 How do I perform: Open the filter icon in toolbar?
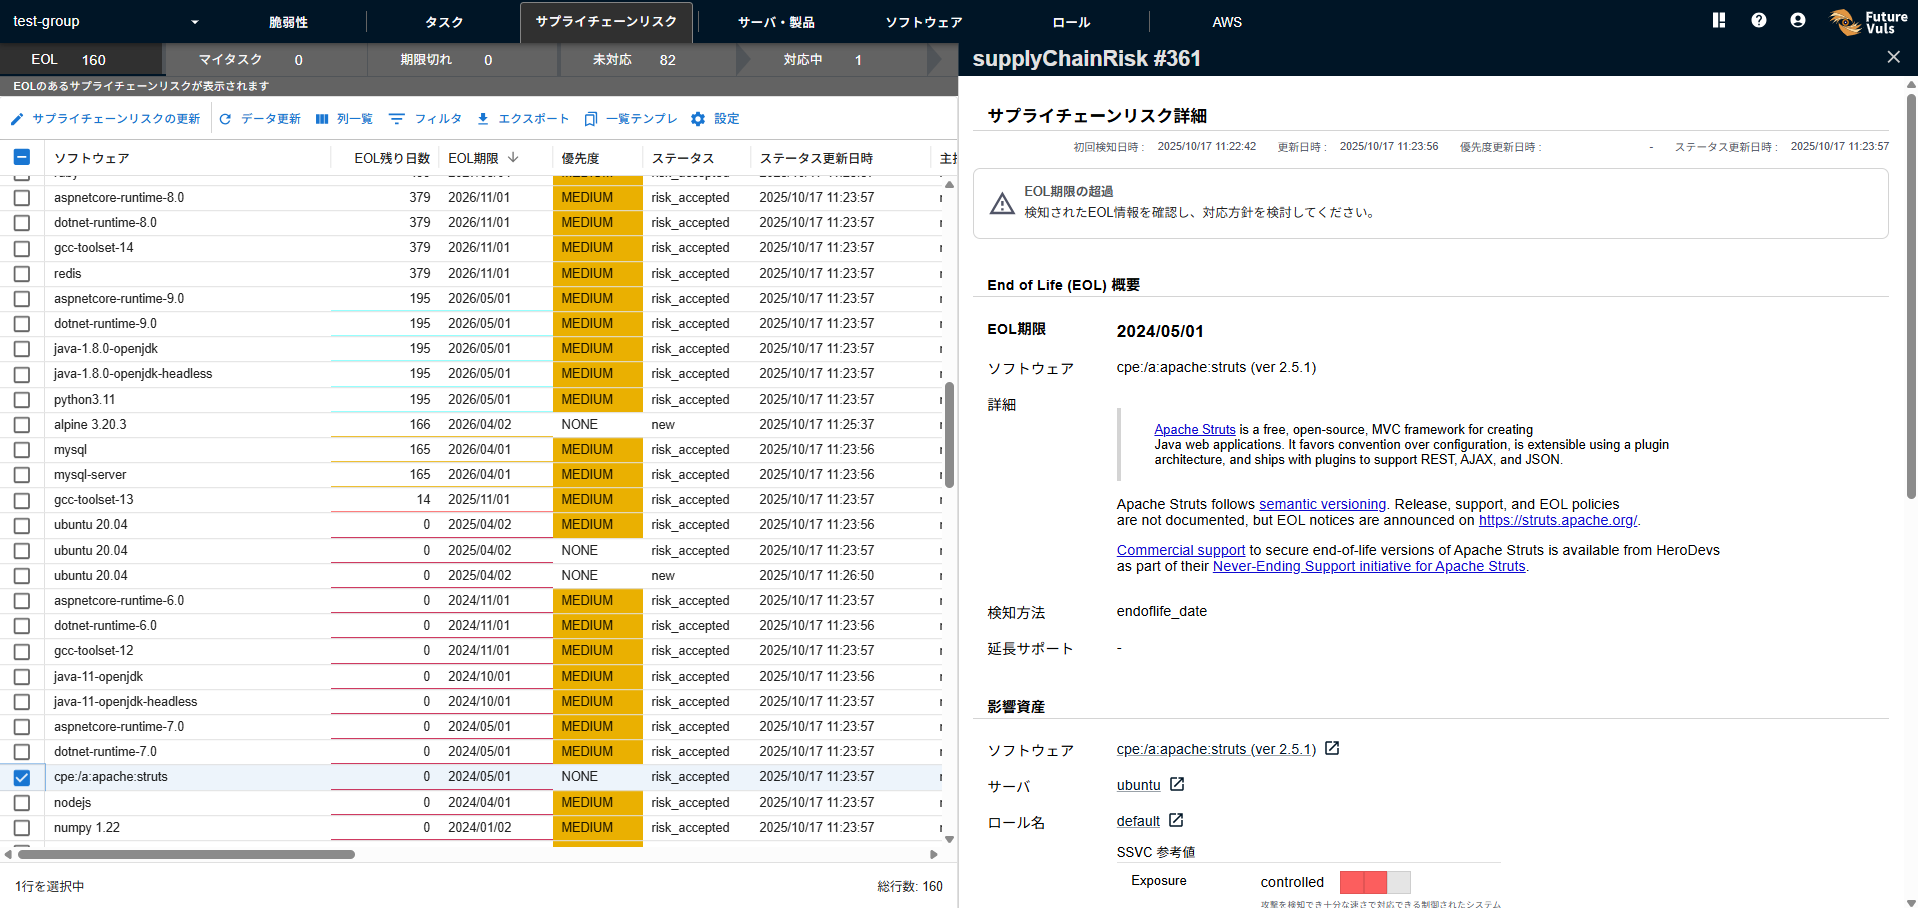pos(397,119)
